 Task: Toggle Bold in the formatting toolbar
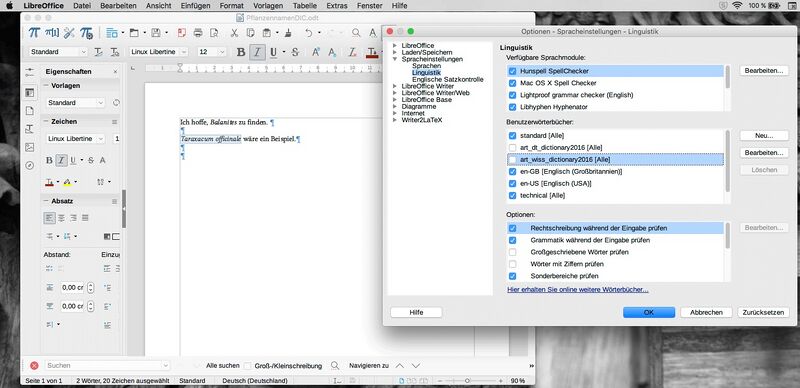tap(241, 52)
